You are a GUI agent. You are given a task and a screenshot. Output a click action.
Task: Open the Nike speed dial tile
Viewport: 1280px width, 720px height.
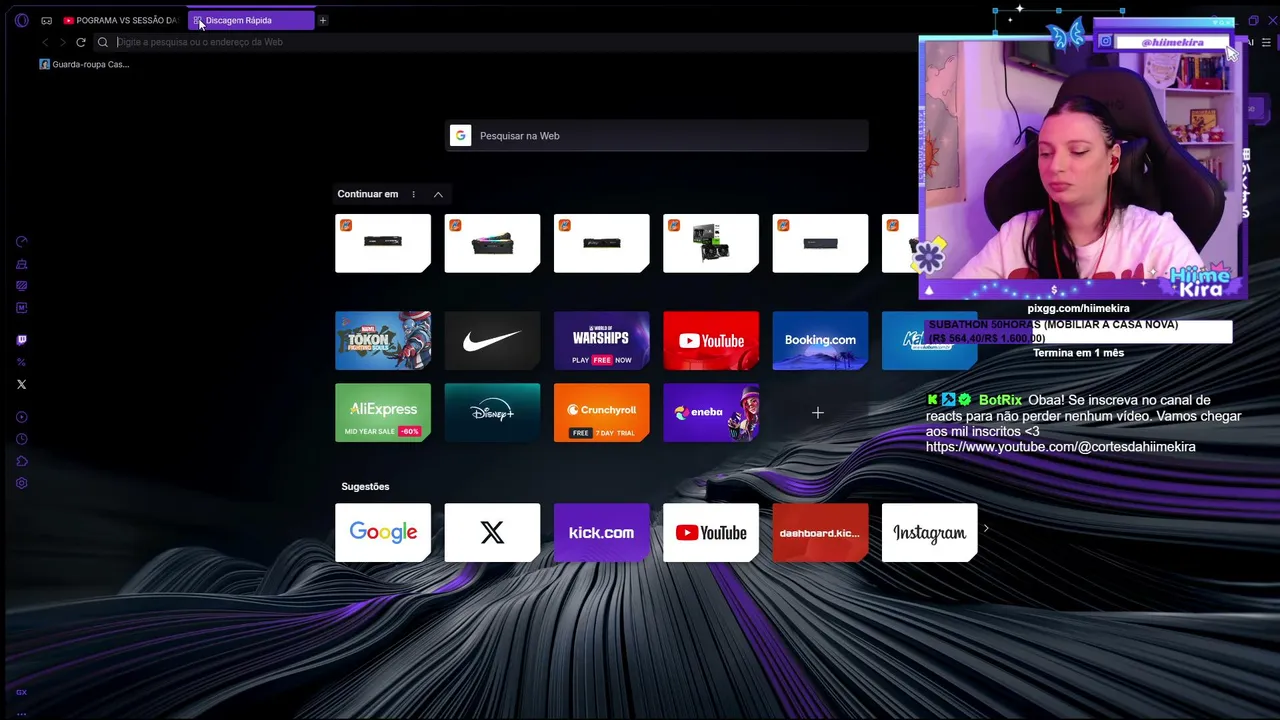click(492, 340)
